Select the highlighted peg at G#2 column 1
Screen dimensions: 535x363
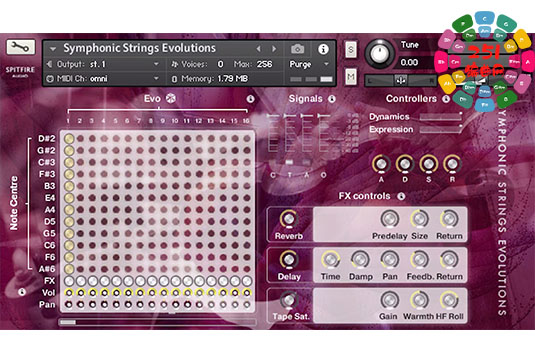(69, 150)
